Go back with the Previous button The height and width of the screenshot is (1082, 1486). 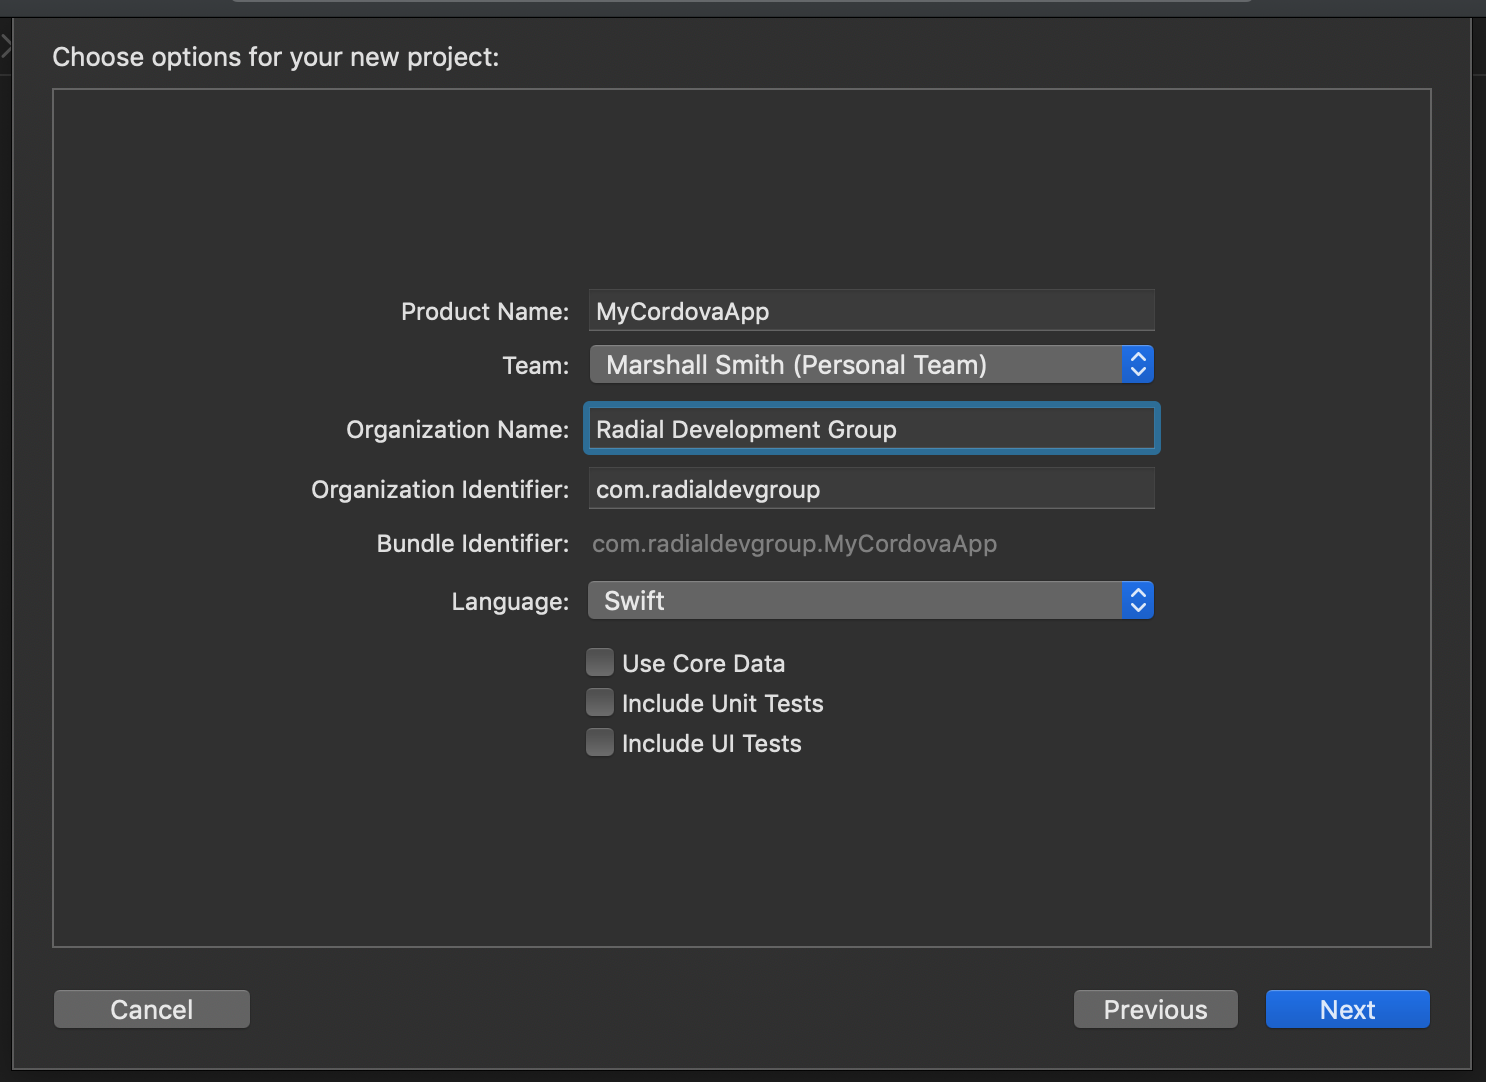click(1155, 1009)
